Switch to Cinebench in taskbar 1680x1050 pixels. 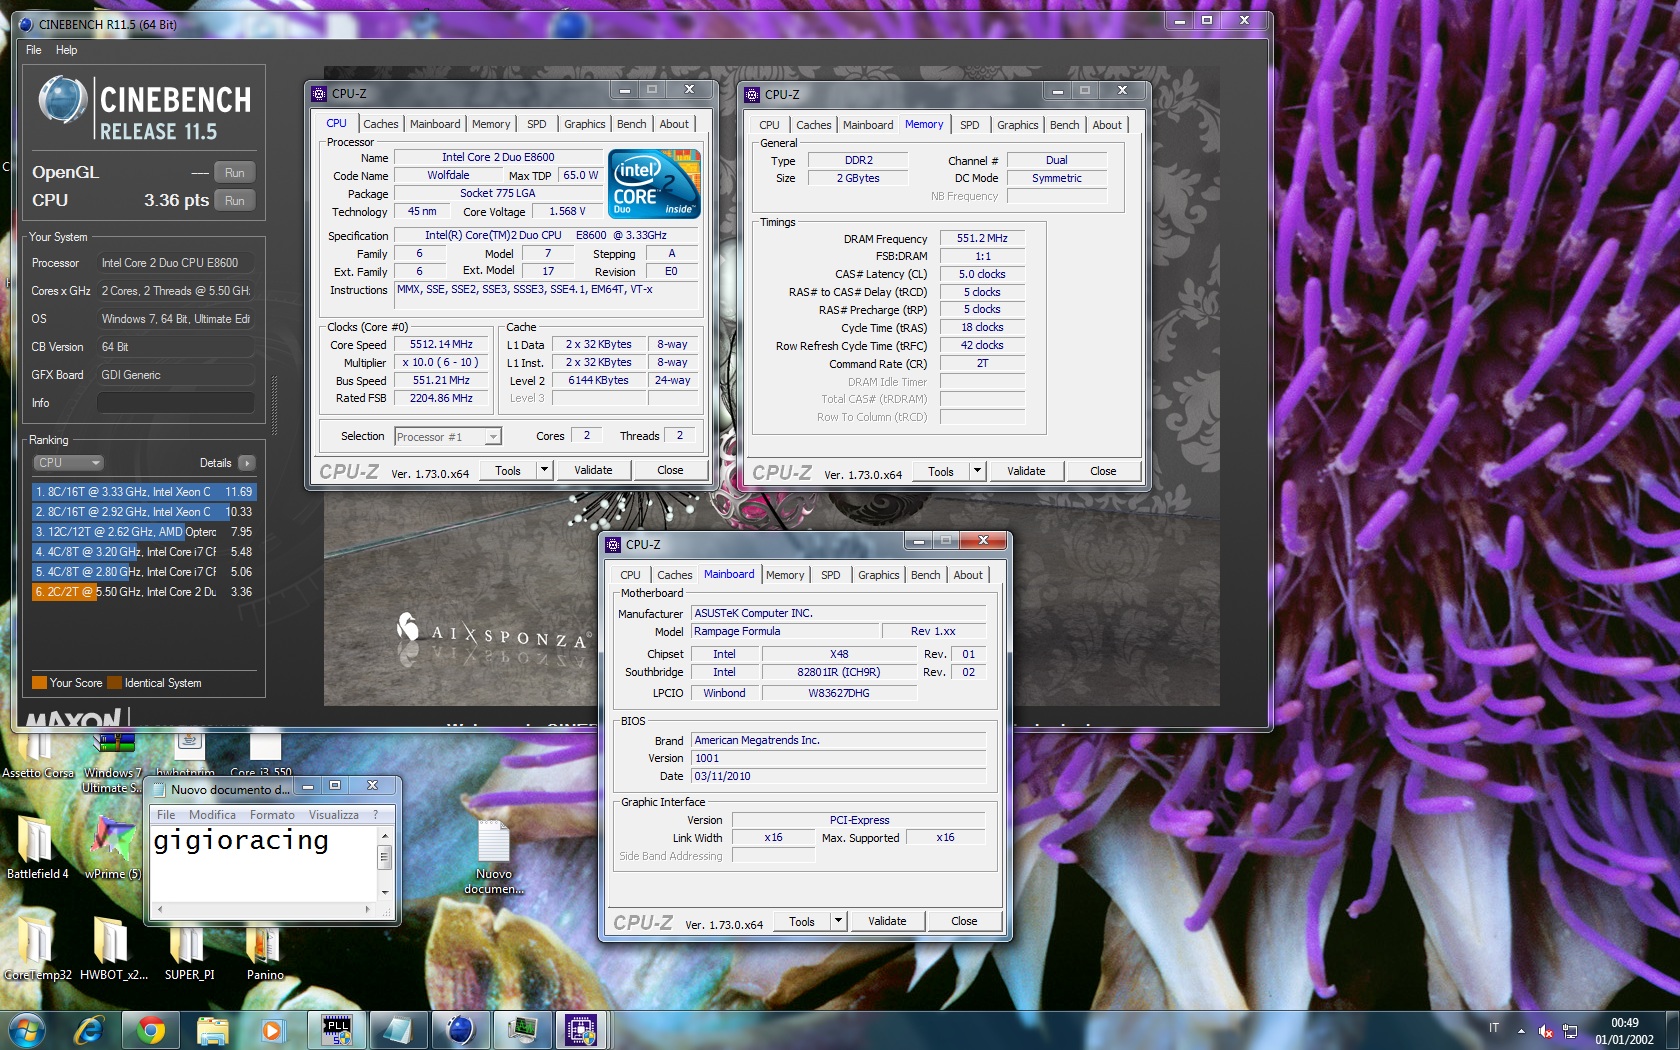click(459, 1029)
